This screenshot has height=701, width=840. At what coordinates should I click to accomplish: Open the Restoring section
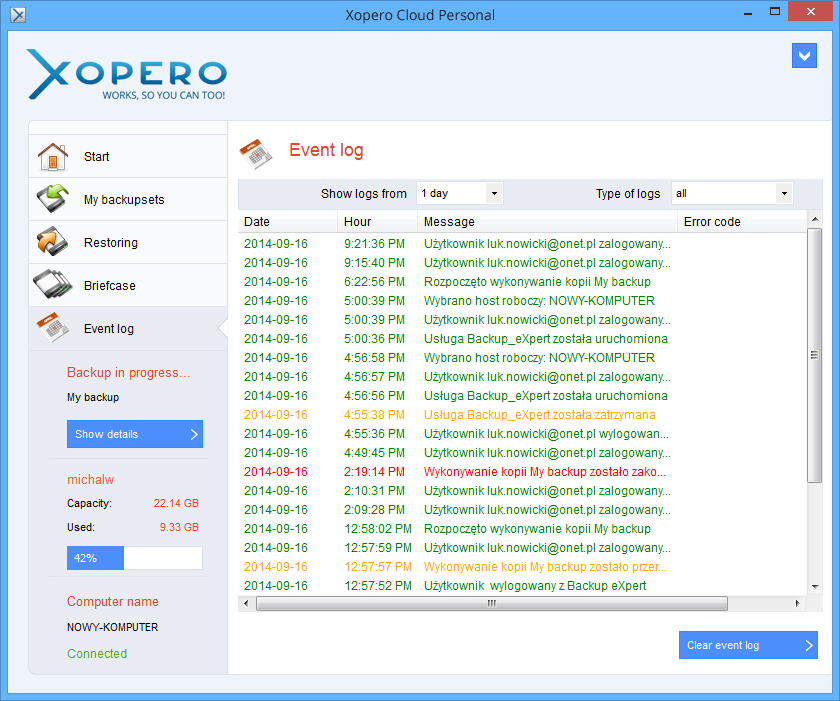coord(128,242)
